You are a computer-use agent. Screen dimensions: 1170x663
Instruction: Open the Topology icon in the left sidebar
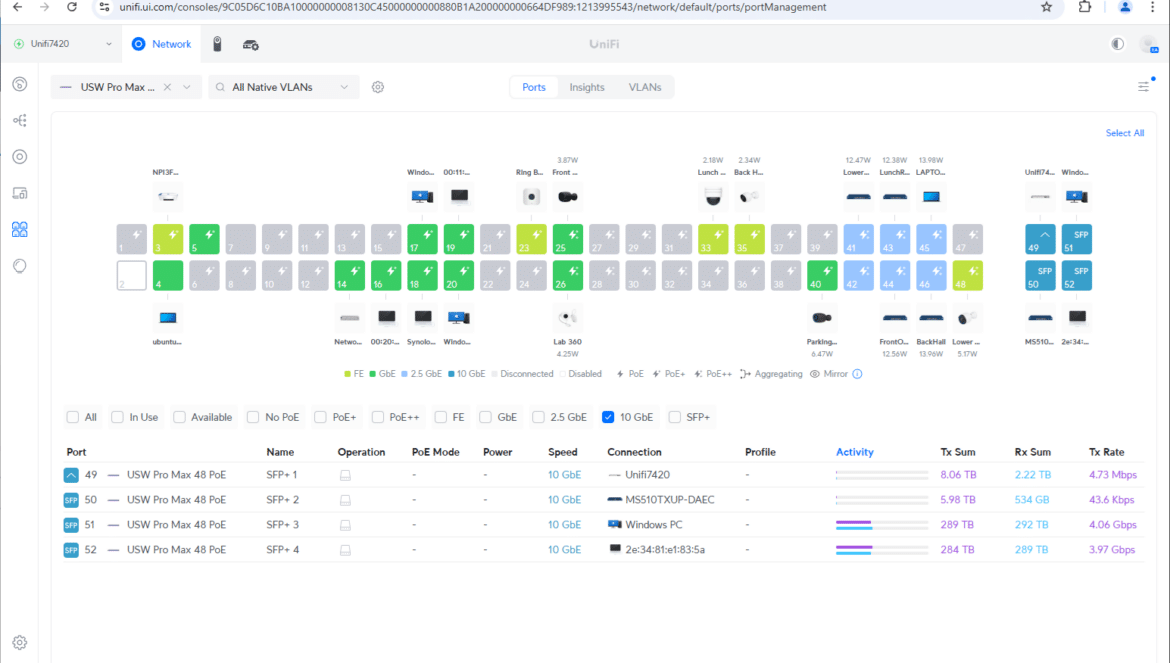[x=20, y=120]
